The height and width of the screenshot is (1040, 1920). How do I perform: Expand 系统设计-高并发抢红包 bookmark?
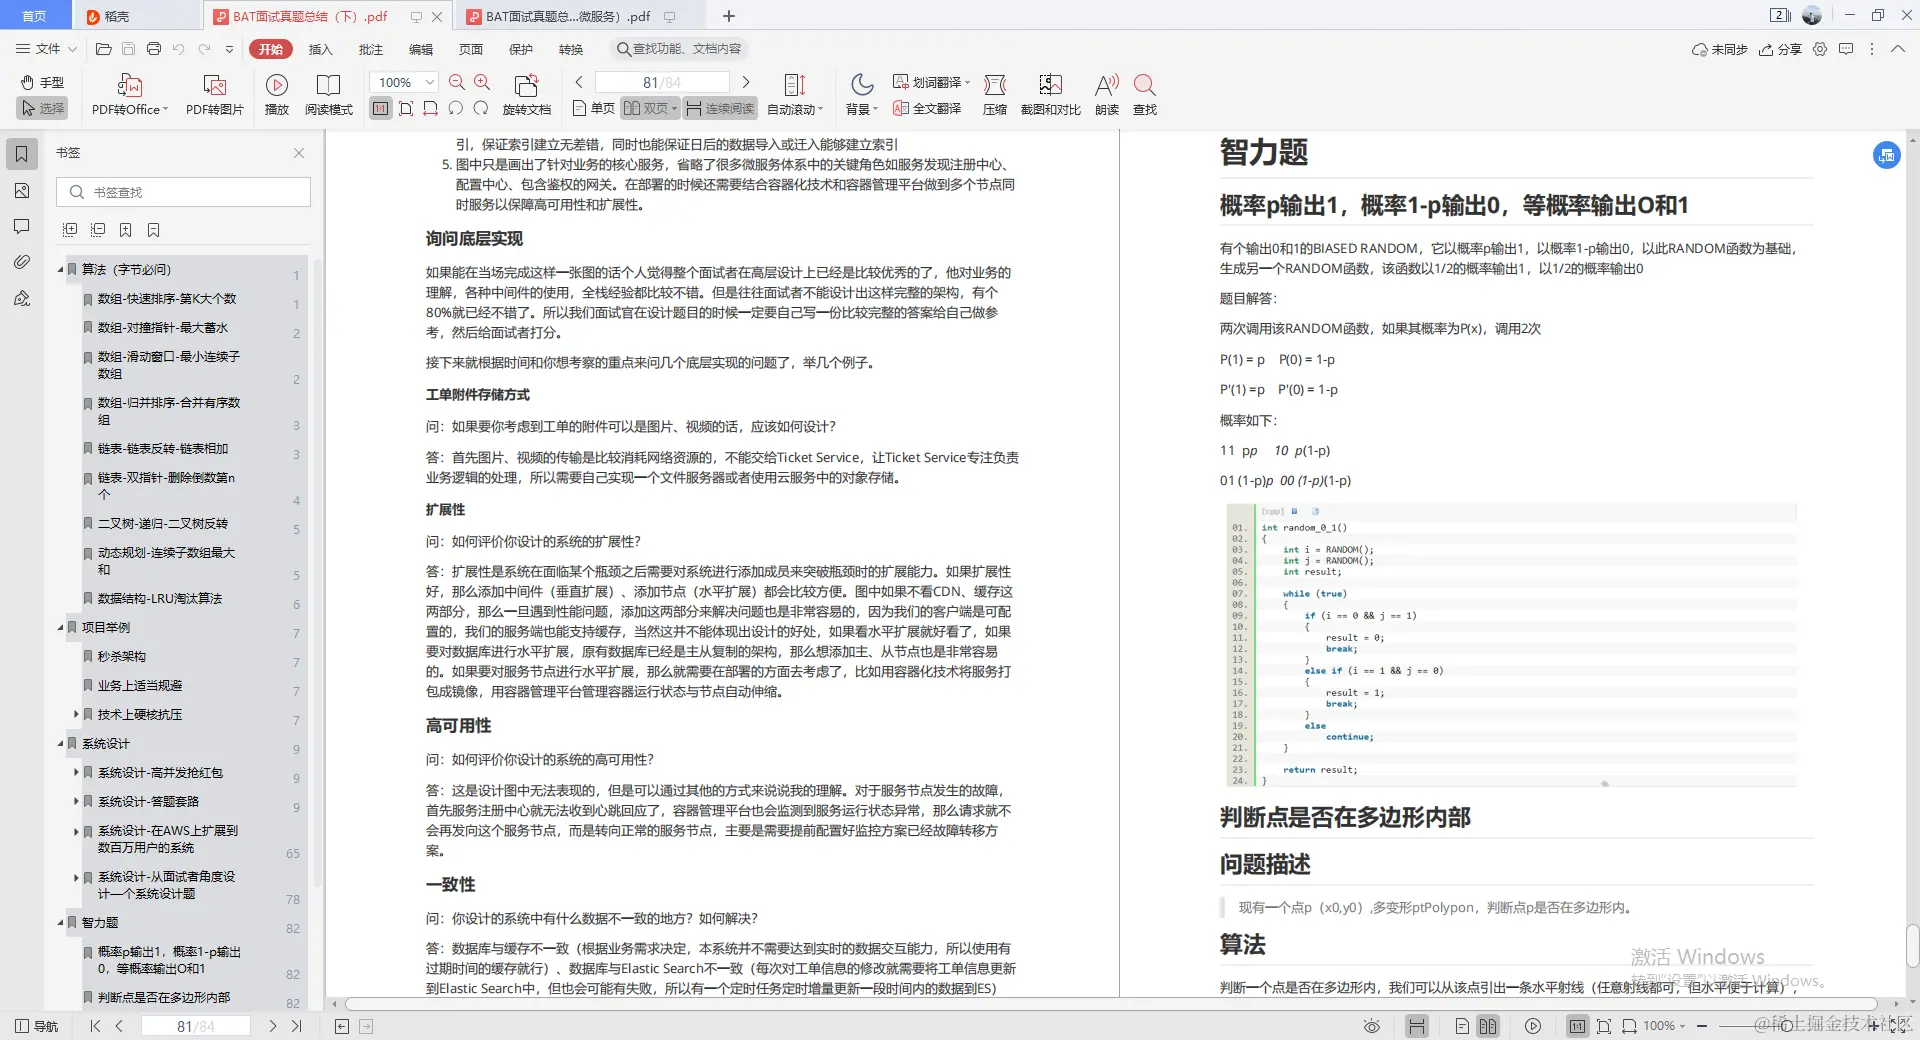[x=76, y=772]
